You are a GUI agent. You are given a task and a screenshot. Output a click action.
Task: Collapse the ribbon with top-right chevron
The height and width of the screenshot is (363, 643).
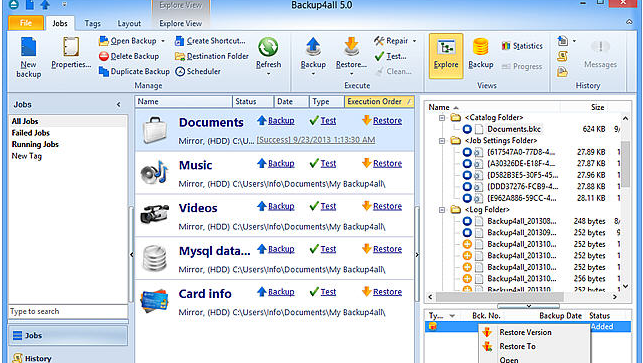629,22
